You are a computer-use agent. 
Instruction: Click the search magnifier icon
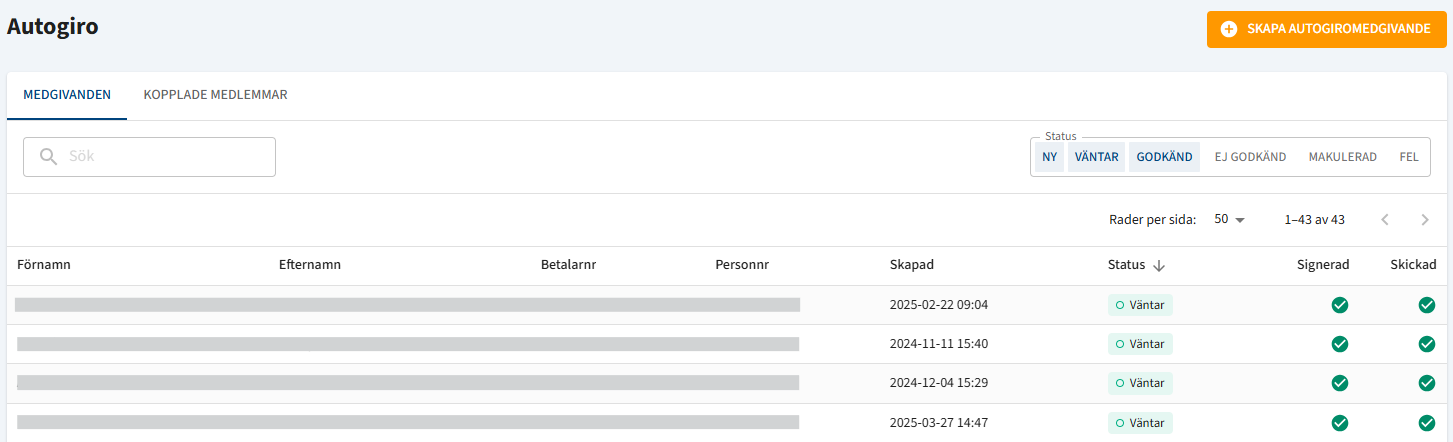[48, 157]
